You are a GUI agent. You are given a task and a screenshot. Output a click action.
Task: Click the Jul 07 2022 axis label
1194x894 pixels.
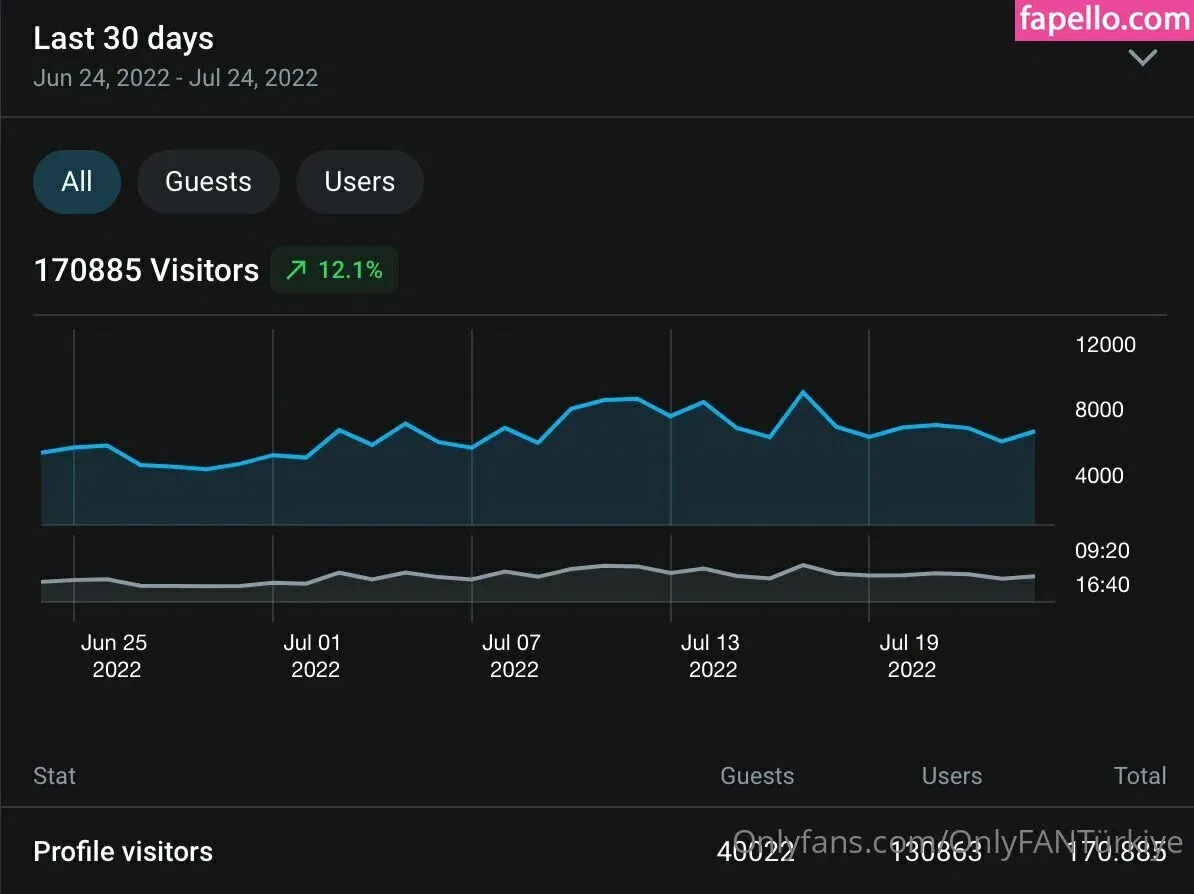512,656
